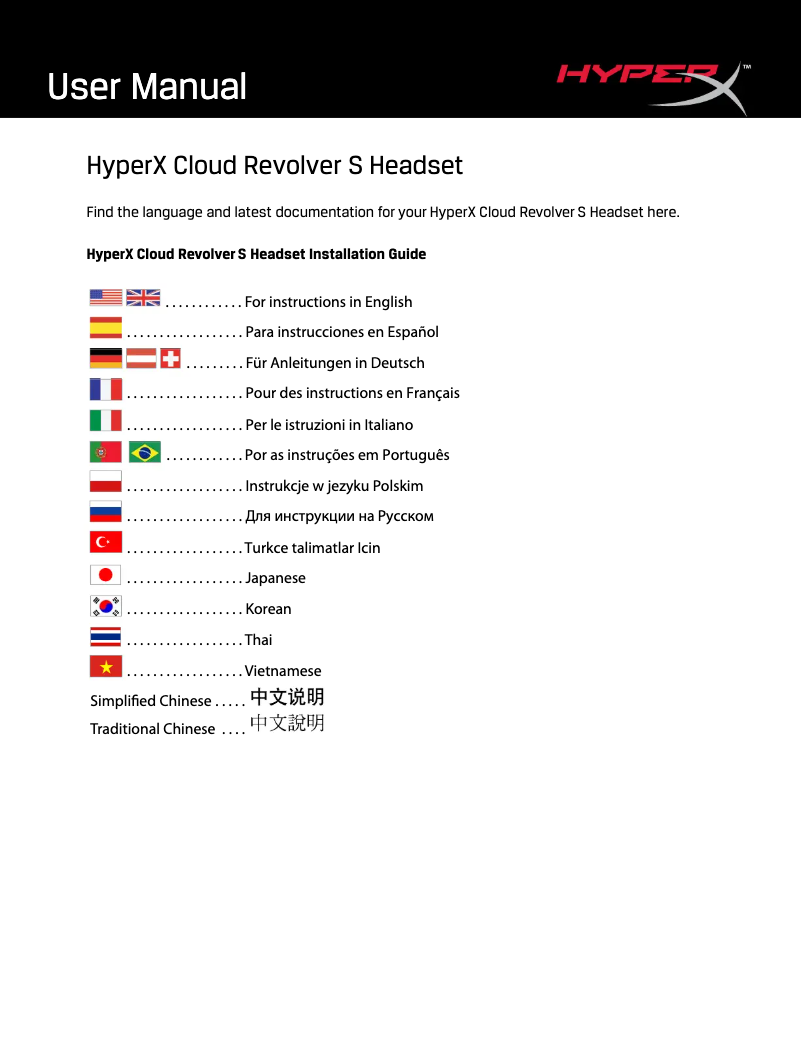The width and height of the screenshot is (802, 1037).
Task: Select the French flag icon
Action: [105, 389]
